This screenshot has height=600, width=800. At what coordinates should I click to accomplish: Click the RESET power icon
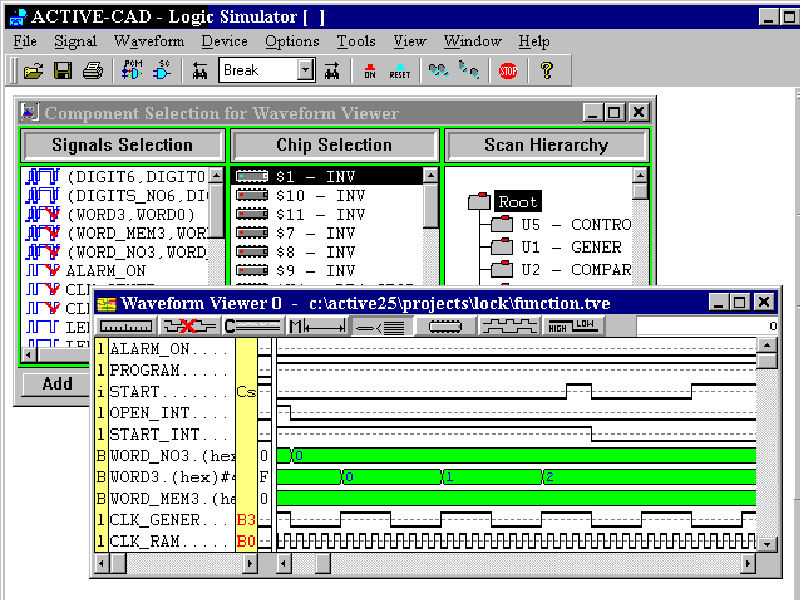pyautogui.click(x=400, y=70)
